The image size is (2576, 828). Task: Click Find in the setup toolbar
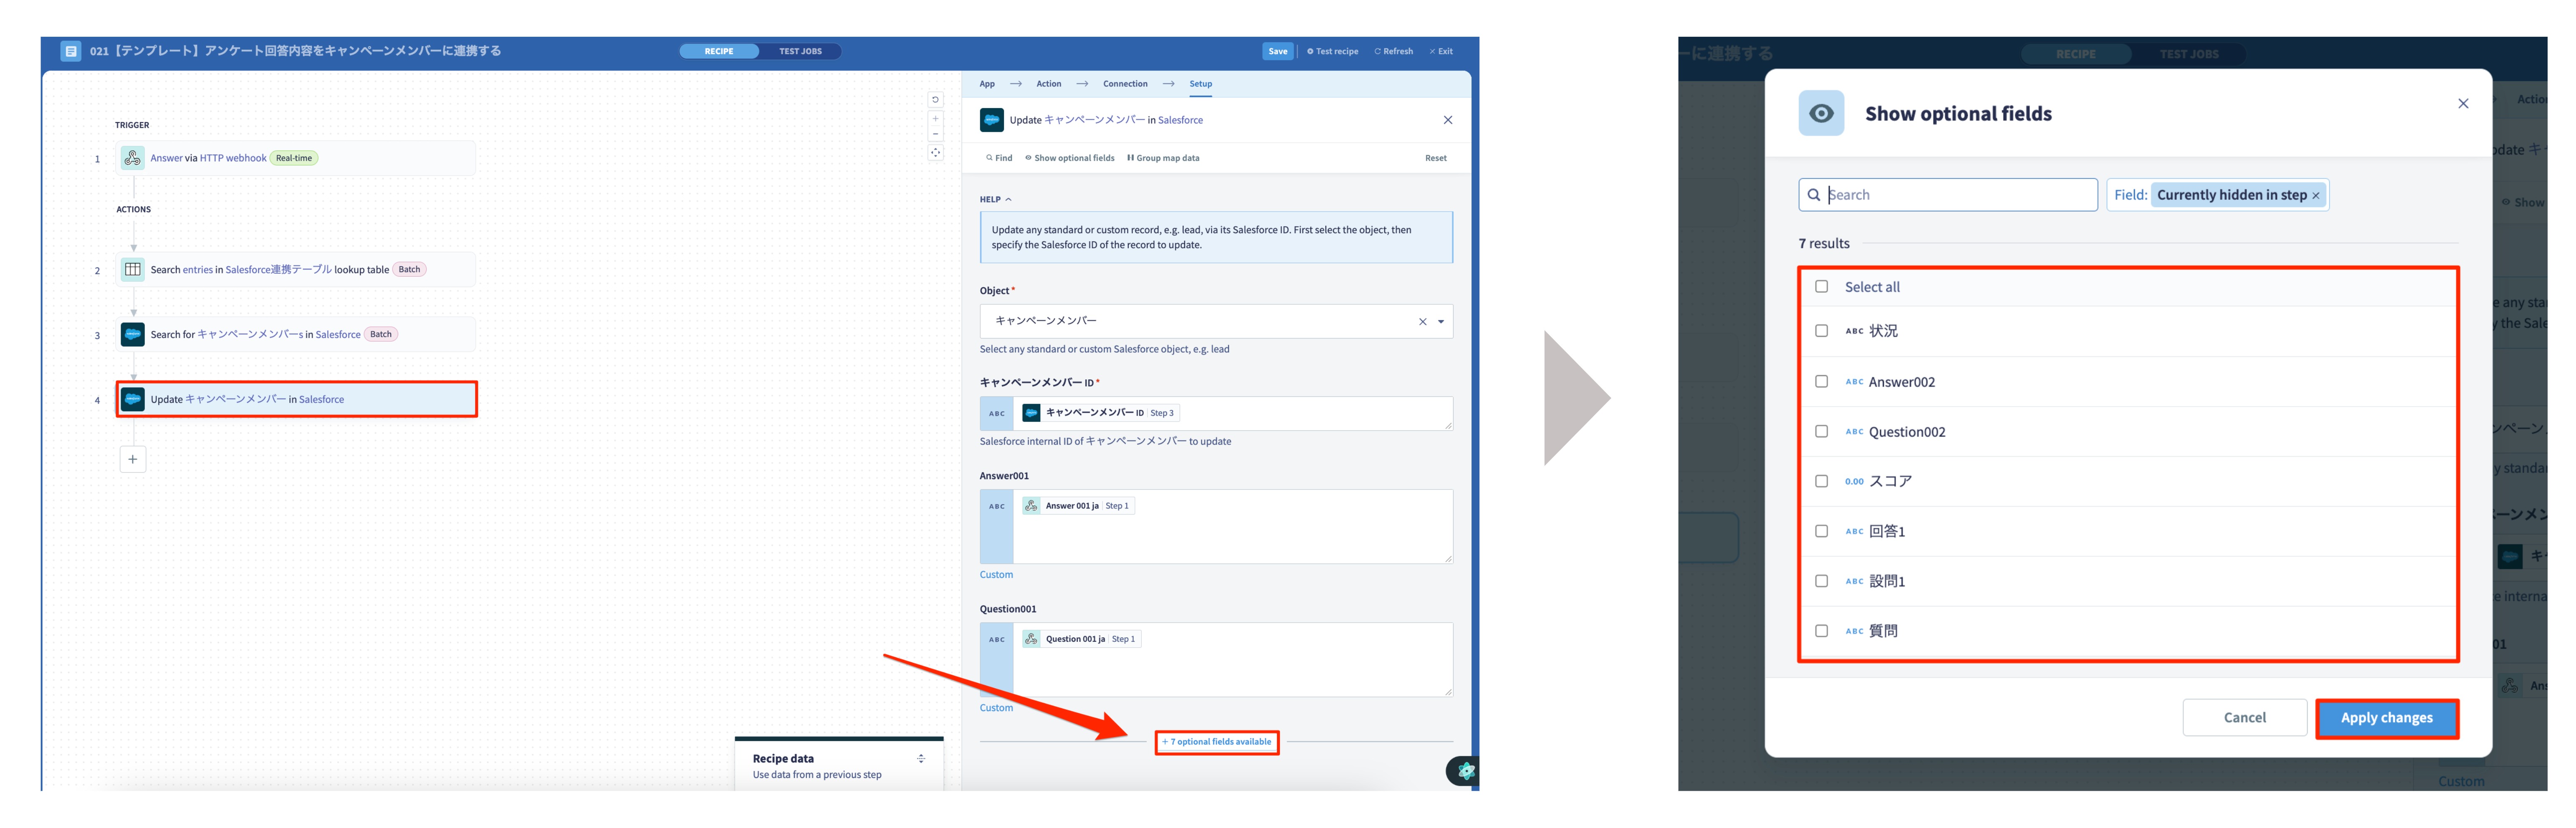pos(999,158)
